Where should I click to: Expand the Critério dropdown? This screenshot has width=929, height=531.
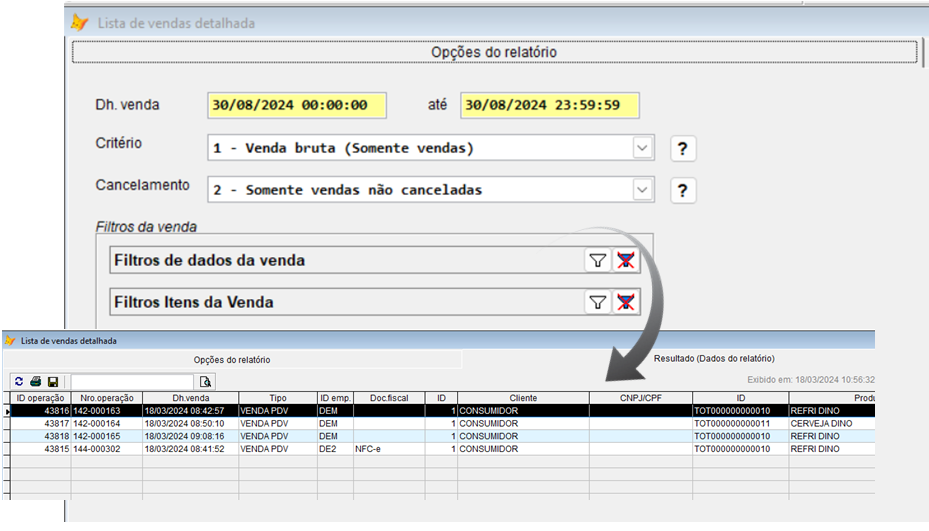click(x=642, y=148)
